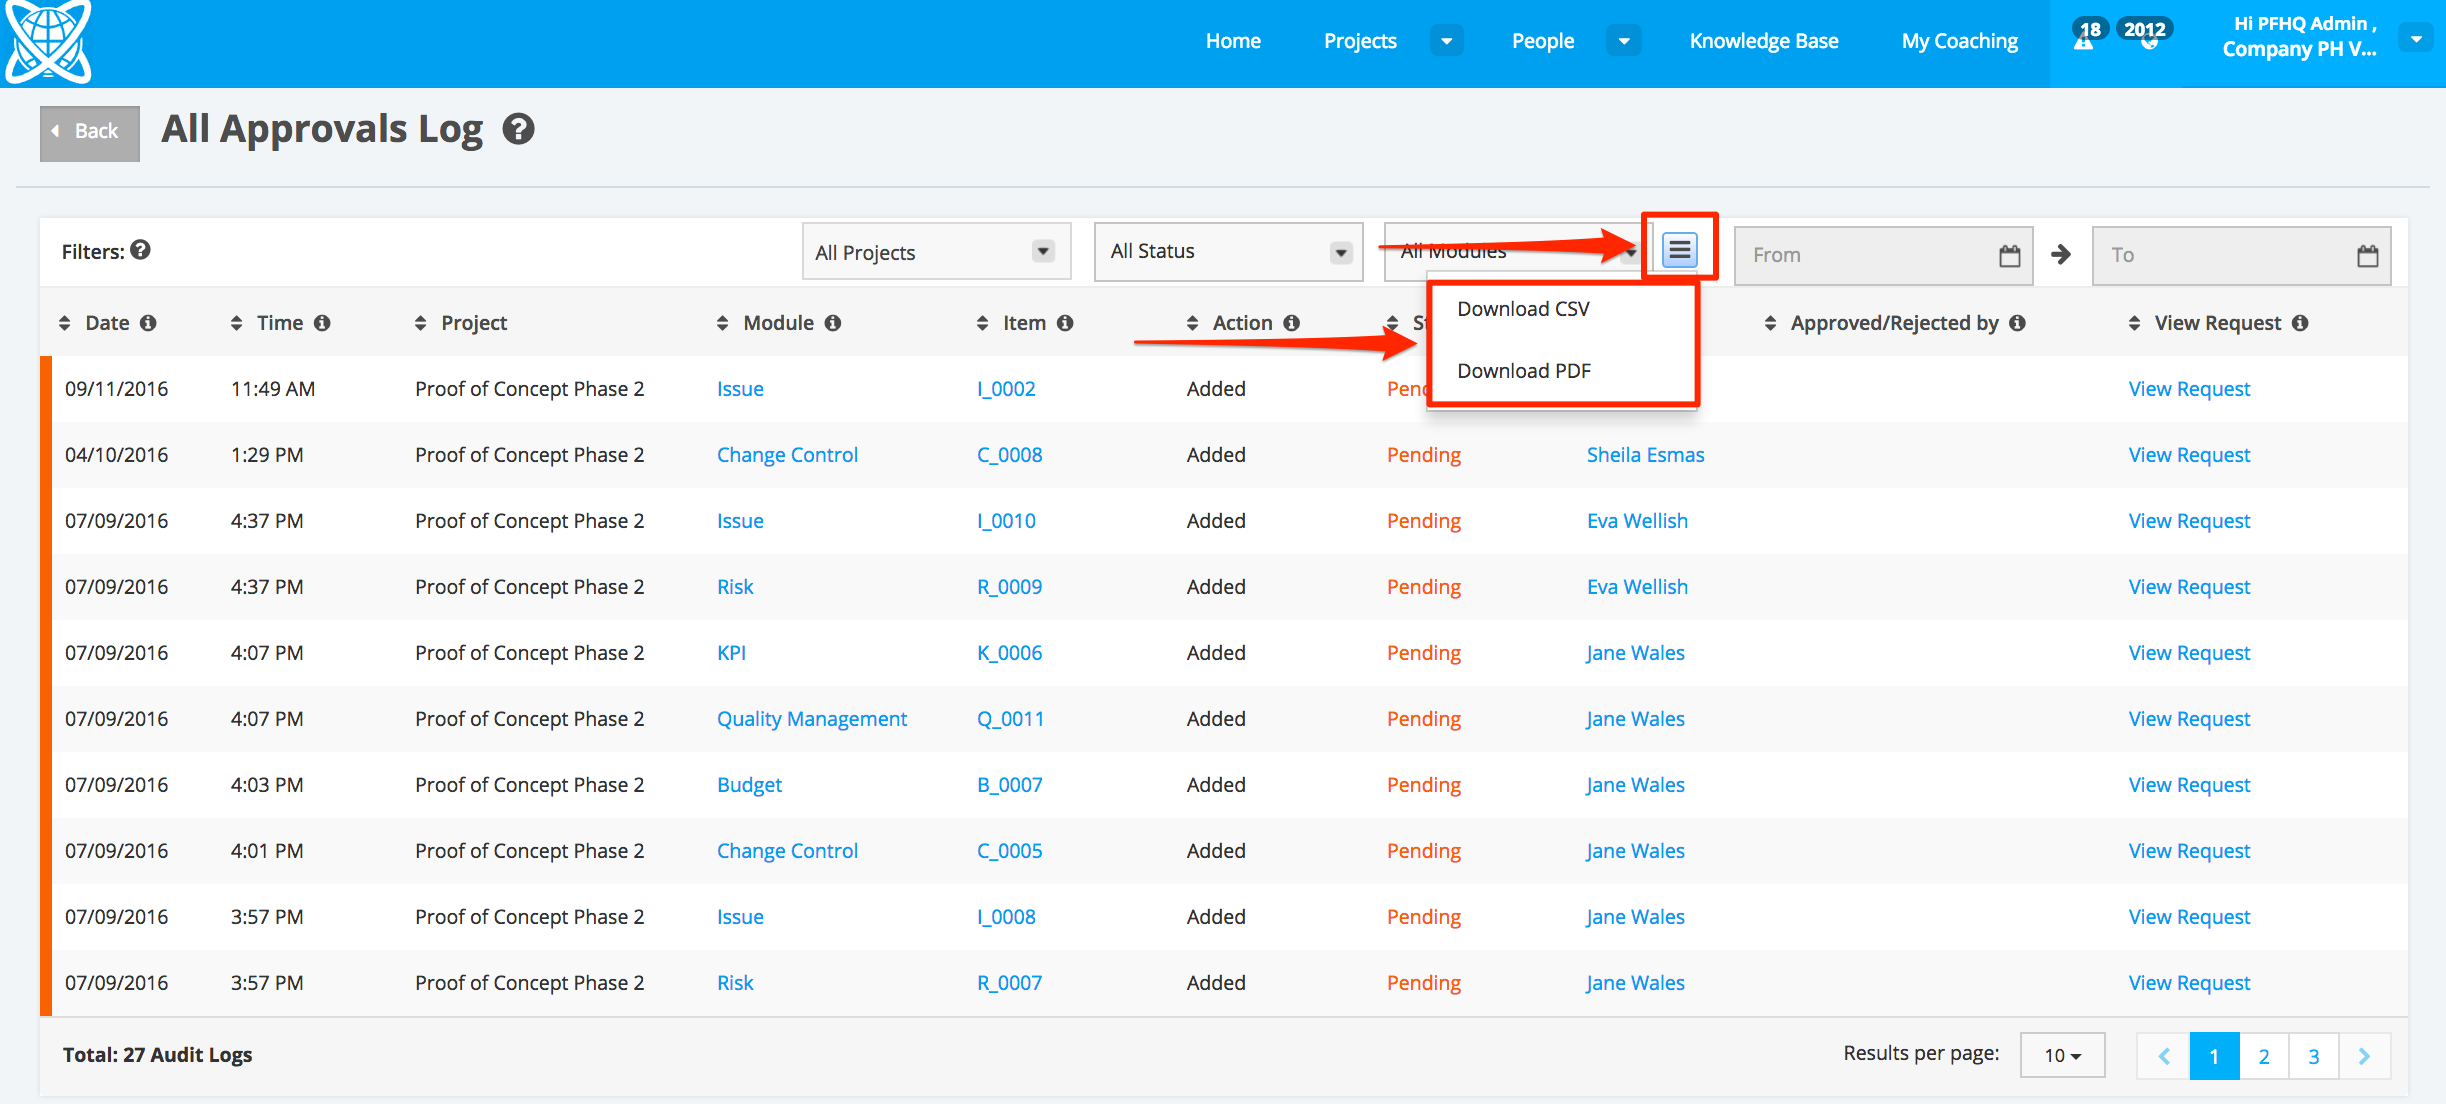Open the To date calendar icon

pyautogui.click(x=2367, y=256)
